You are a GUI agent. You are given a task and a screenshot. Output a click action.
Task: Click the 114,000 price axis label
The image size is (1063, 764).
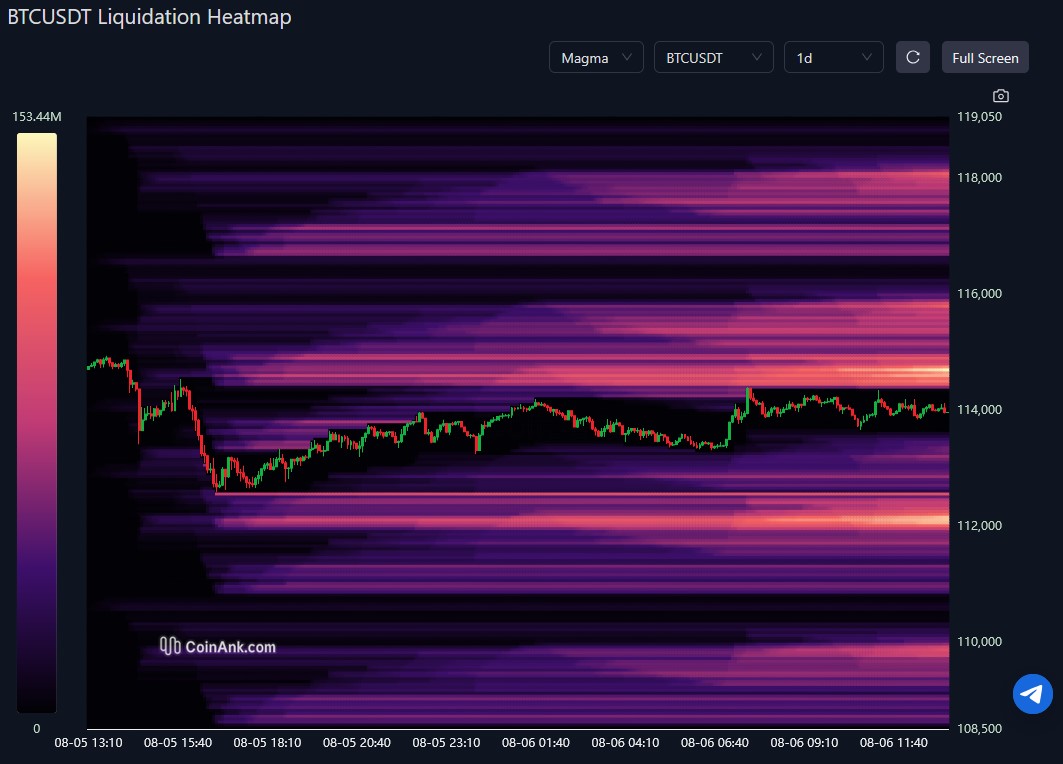pos(979,409)
